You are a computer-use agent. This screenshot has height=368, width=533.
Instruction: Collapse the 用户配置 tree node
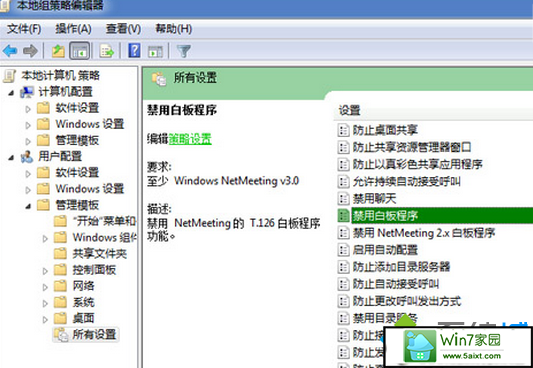(x=12, y=157)
